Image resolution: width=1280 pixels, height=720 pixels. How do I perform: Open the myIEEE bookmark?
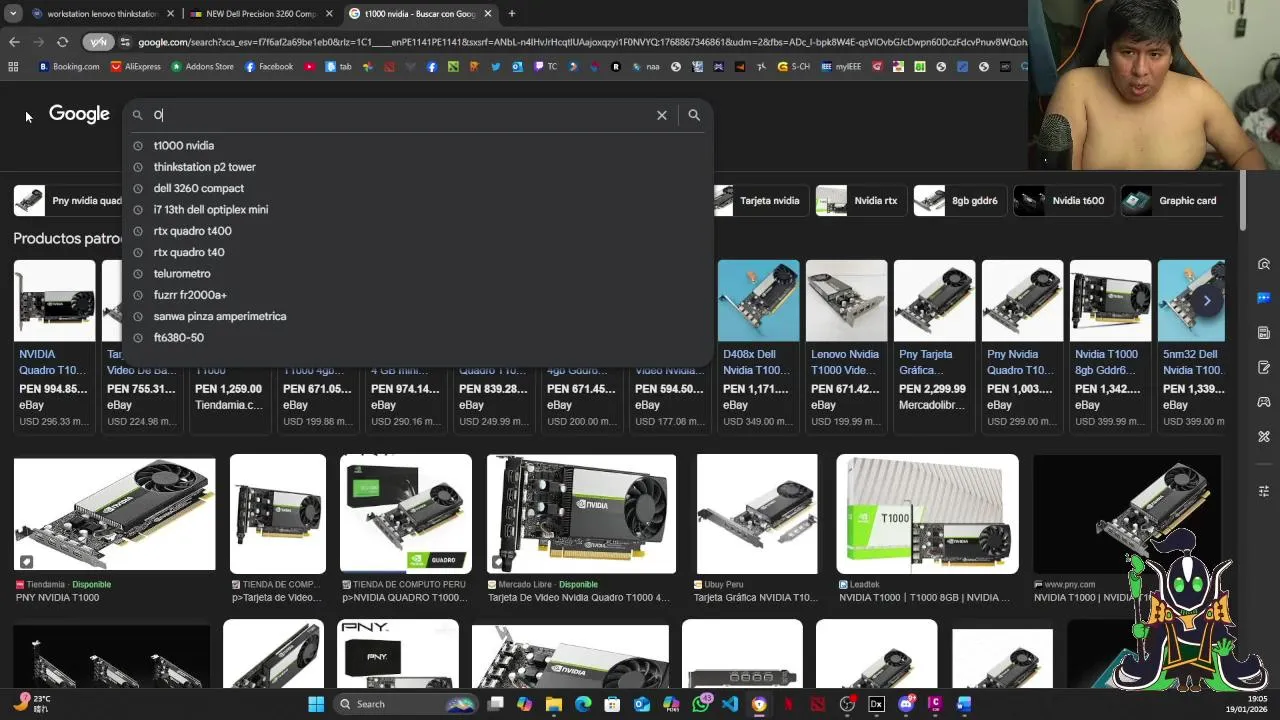point(841,67)
